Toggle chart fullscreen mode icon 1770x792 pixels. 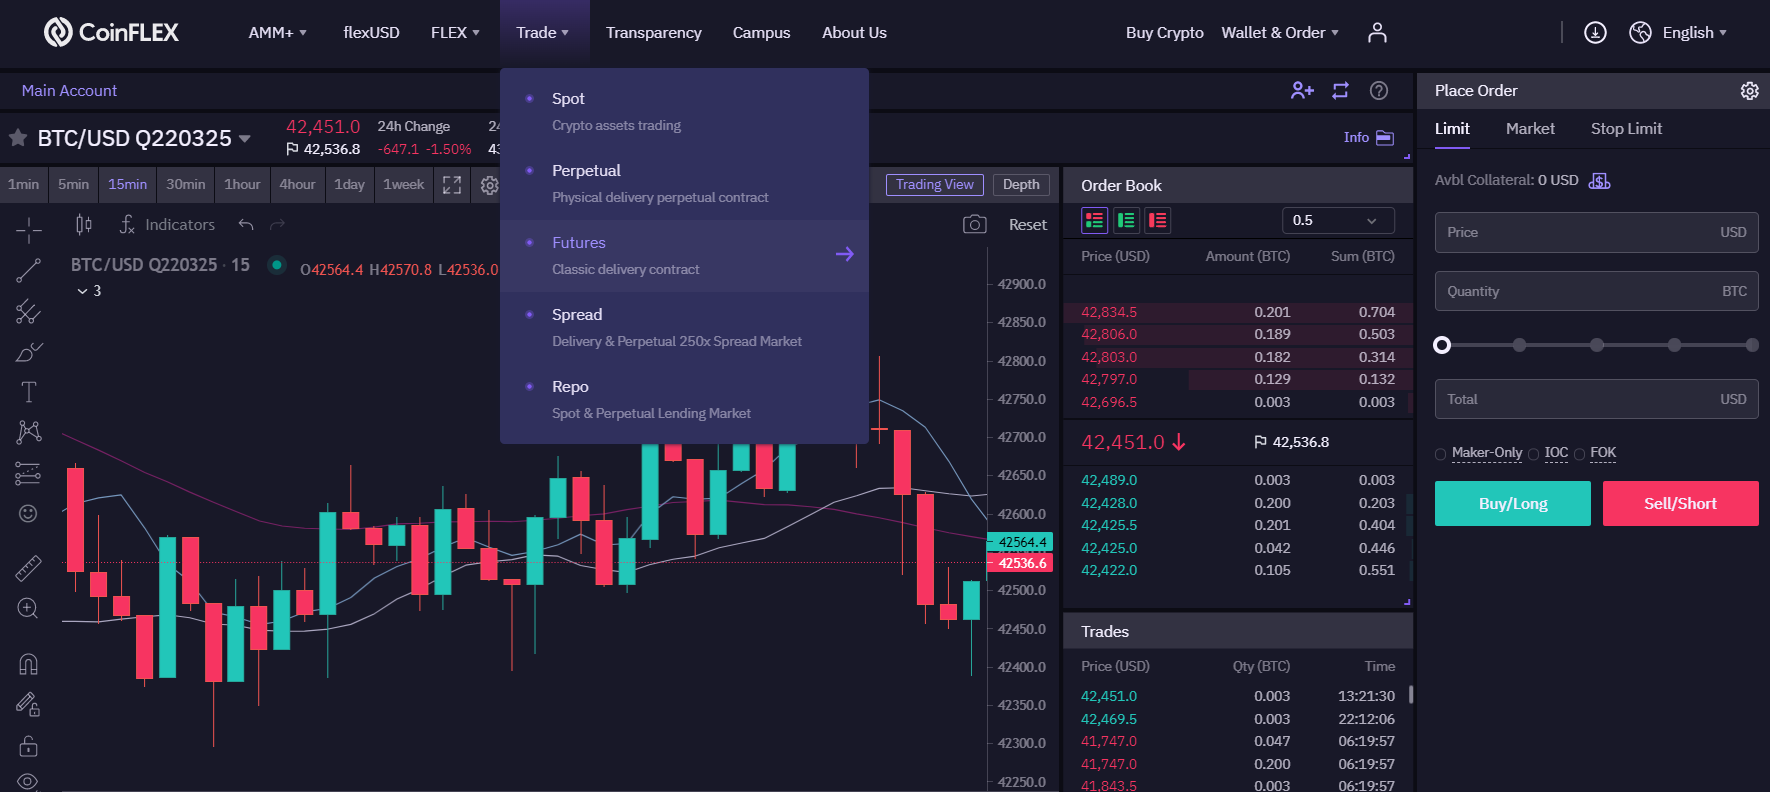(x=452, y=185)
